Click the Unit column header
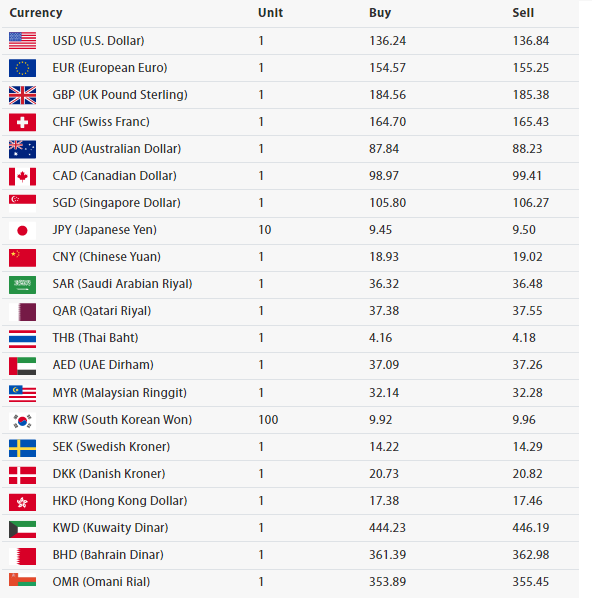 270,13
